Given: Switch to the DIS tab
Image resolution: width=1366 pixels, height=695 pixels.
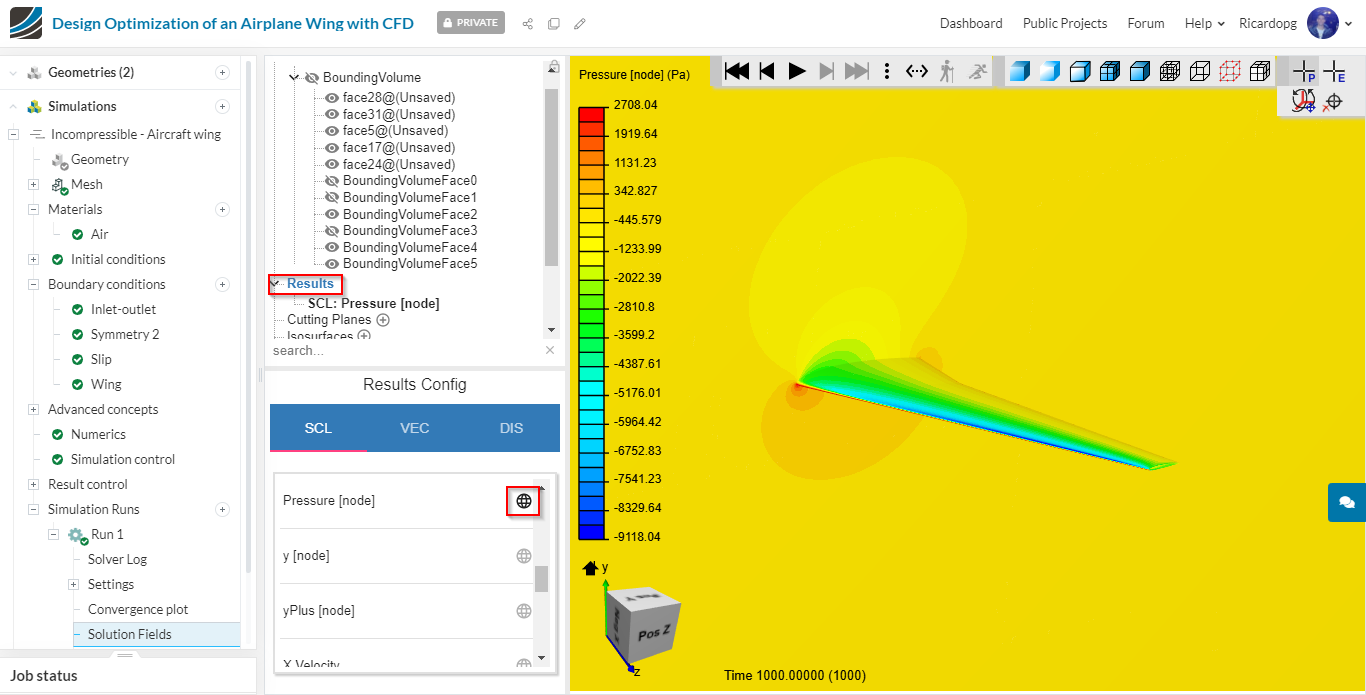Looking at the screenshot, I should pos(511,428).
